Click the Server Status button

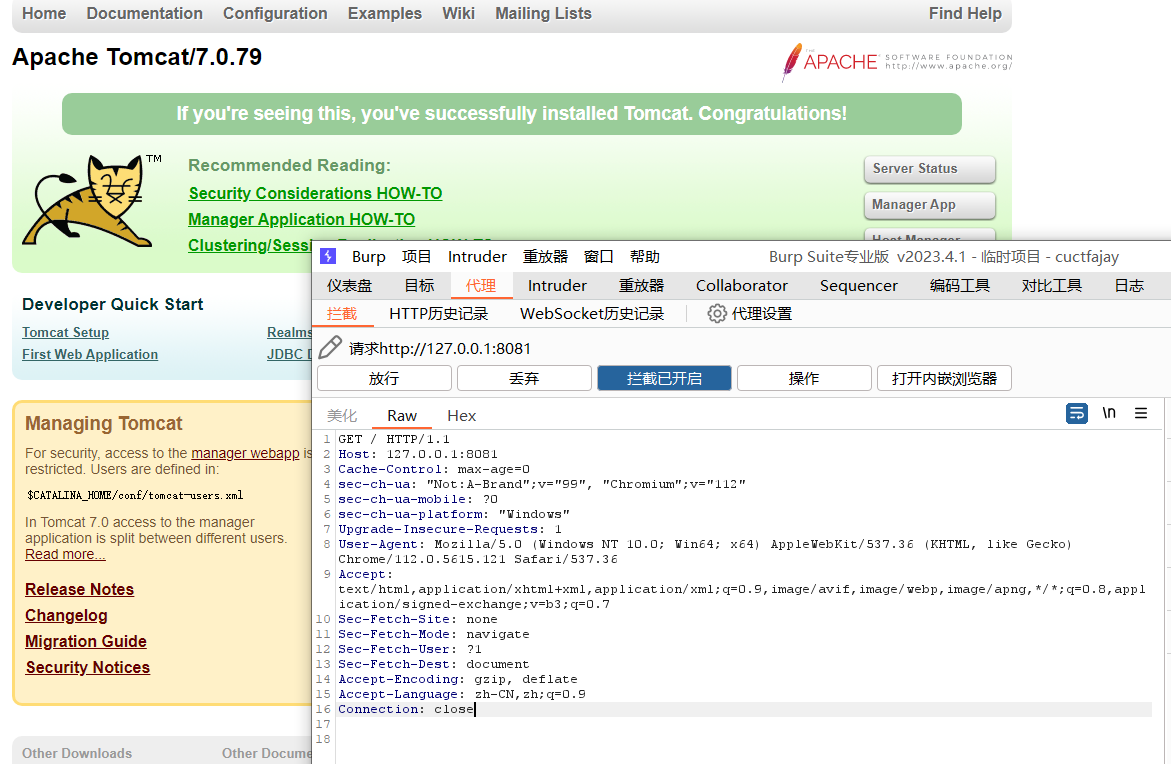coord(929,169)
